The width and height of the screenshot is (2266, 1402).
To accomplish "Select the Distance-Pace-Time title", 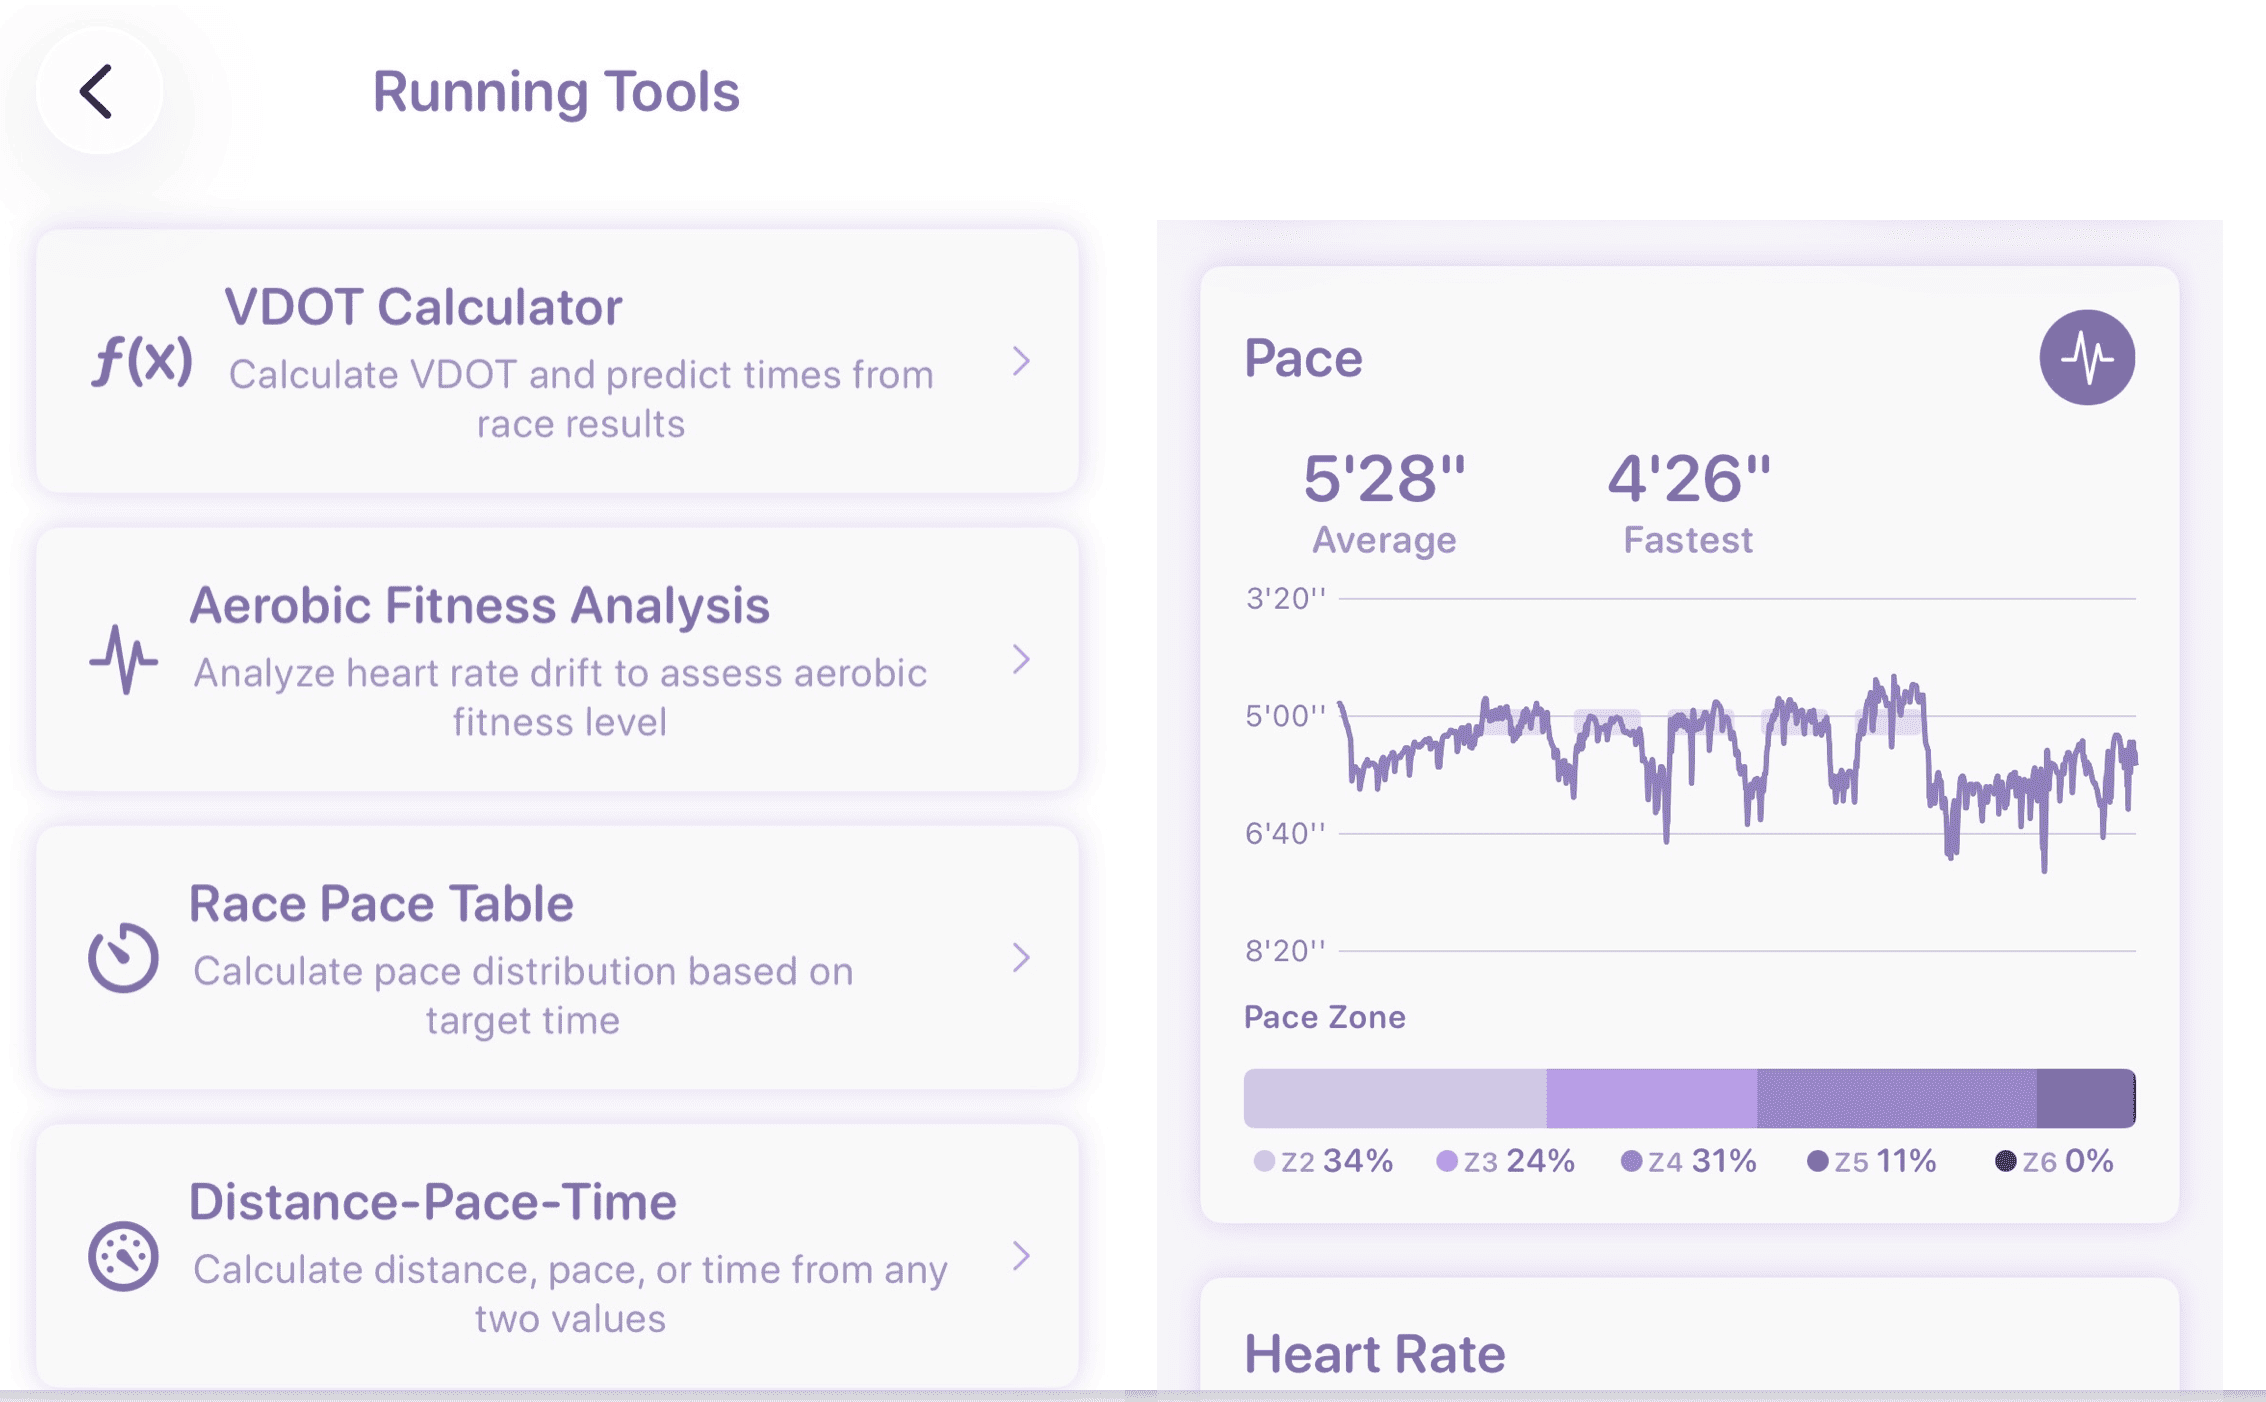I will tap(432, 1202).
